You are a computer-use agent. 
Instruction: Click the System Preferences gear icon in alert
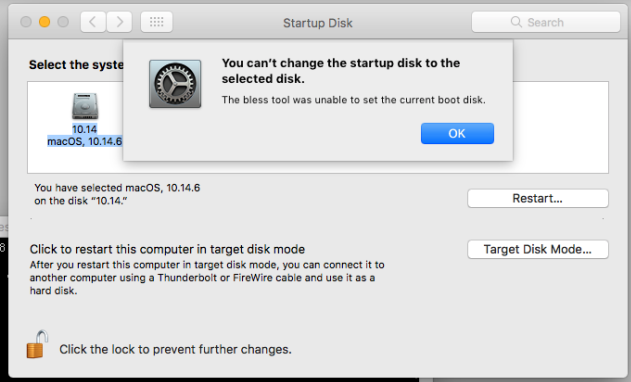coord(175,84)
